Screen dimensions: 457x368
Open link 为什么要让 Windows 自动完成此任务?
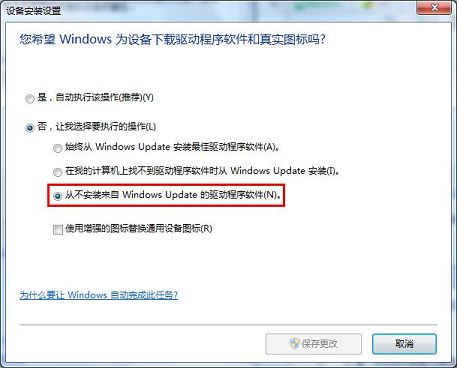coord(99,295)
